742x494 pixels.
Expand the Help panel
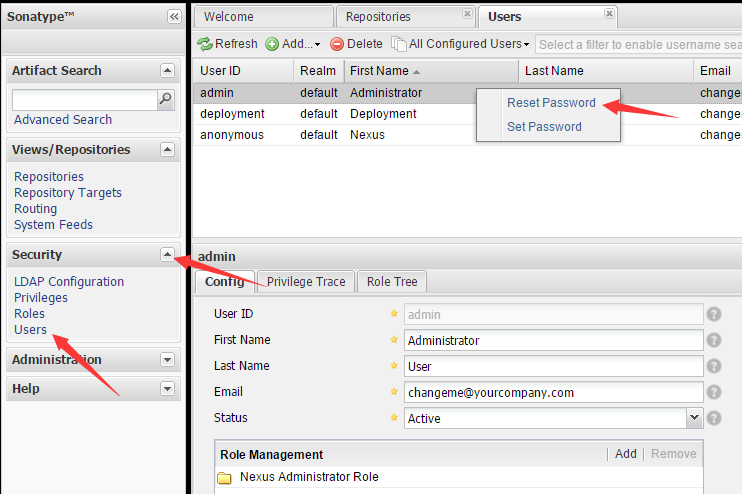(167, 388)
